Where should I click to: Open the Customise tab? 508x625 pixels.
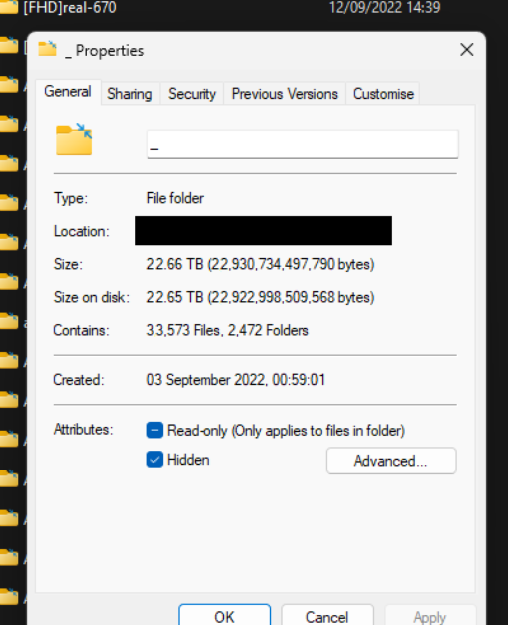(x=383, y=94)
